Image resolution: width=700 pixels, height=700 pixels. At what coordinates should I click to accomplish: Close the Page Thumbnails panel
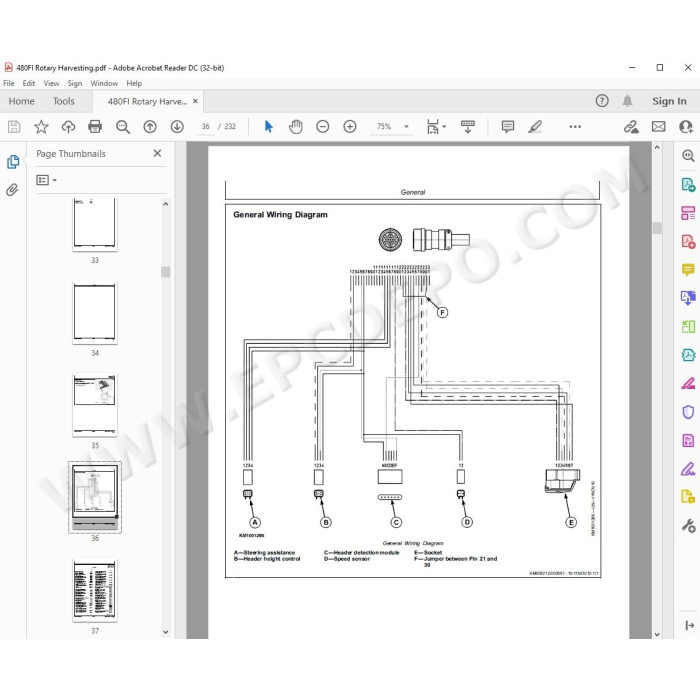[157, 154]
